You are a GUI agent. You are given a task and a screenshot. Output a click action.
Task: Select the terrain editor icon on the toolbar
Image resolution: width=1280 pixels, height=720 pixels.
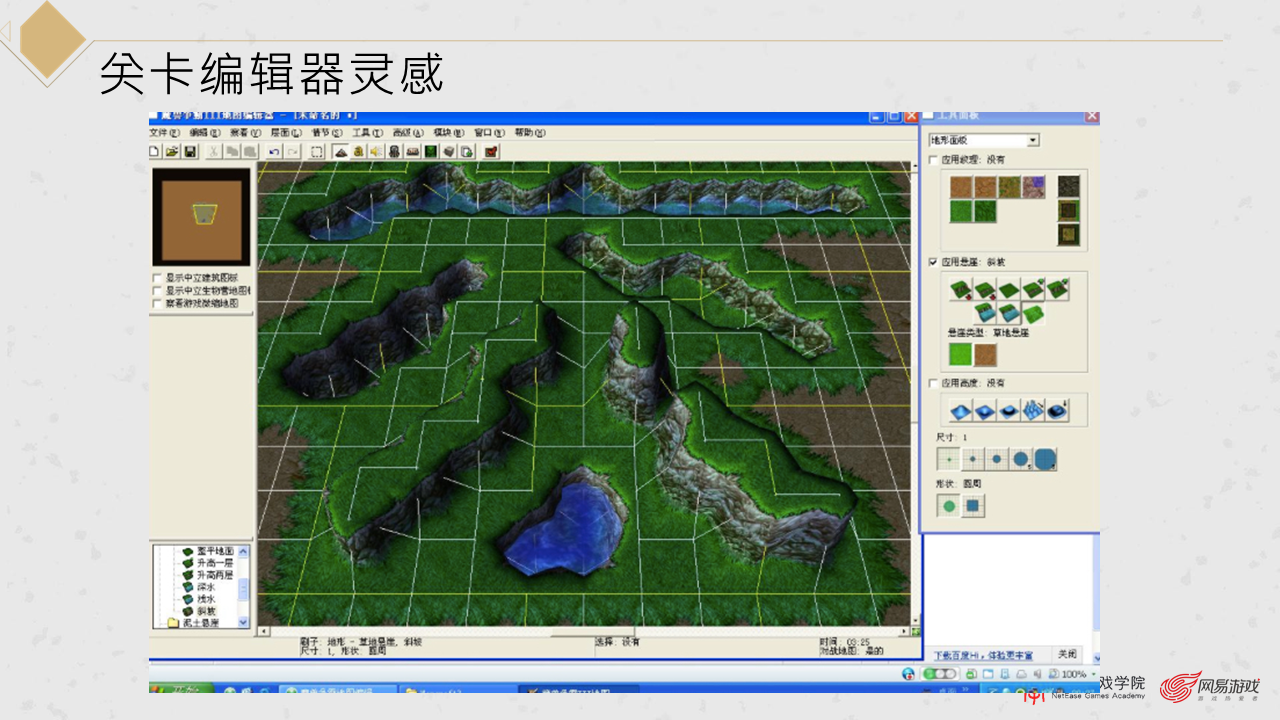[x=340, y=150]
